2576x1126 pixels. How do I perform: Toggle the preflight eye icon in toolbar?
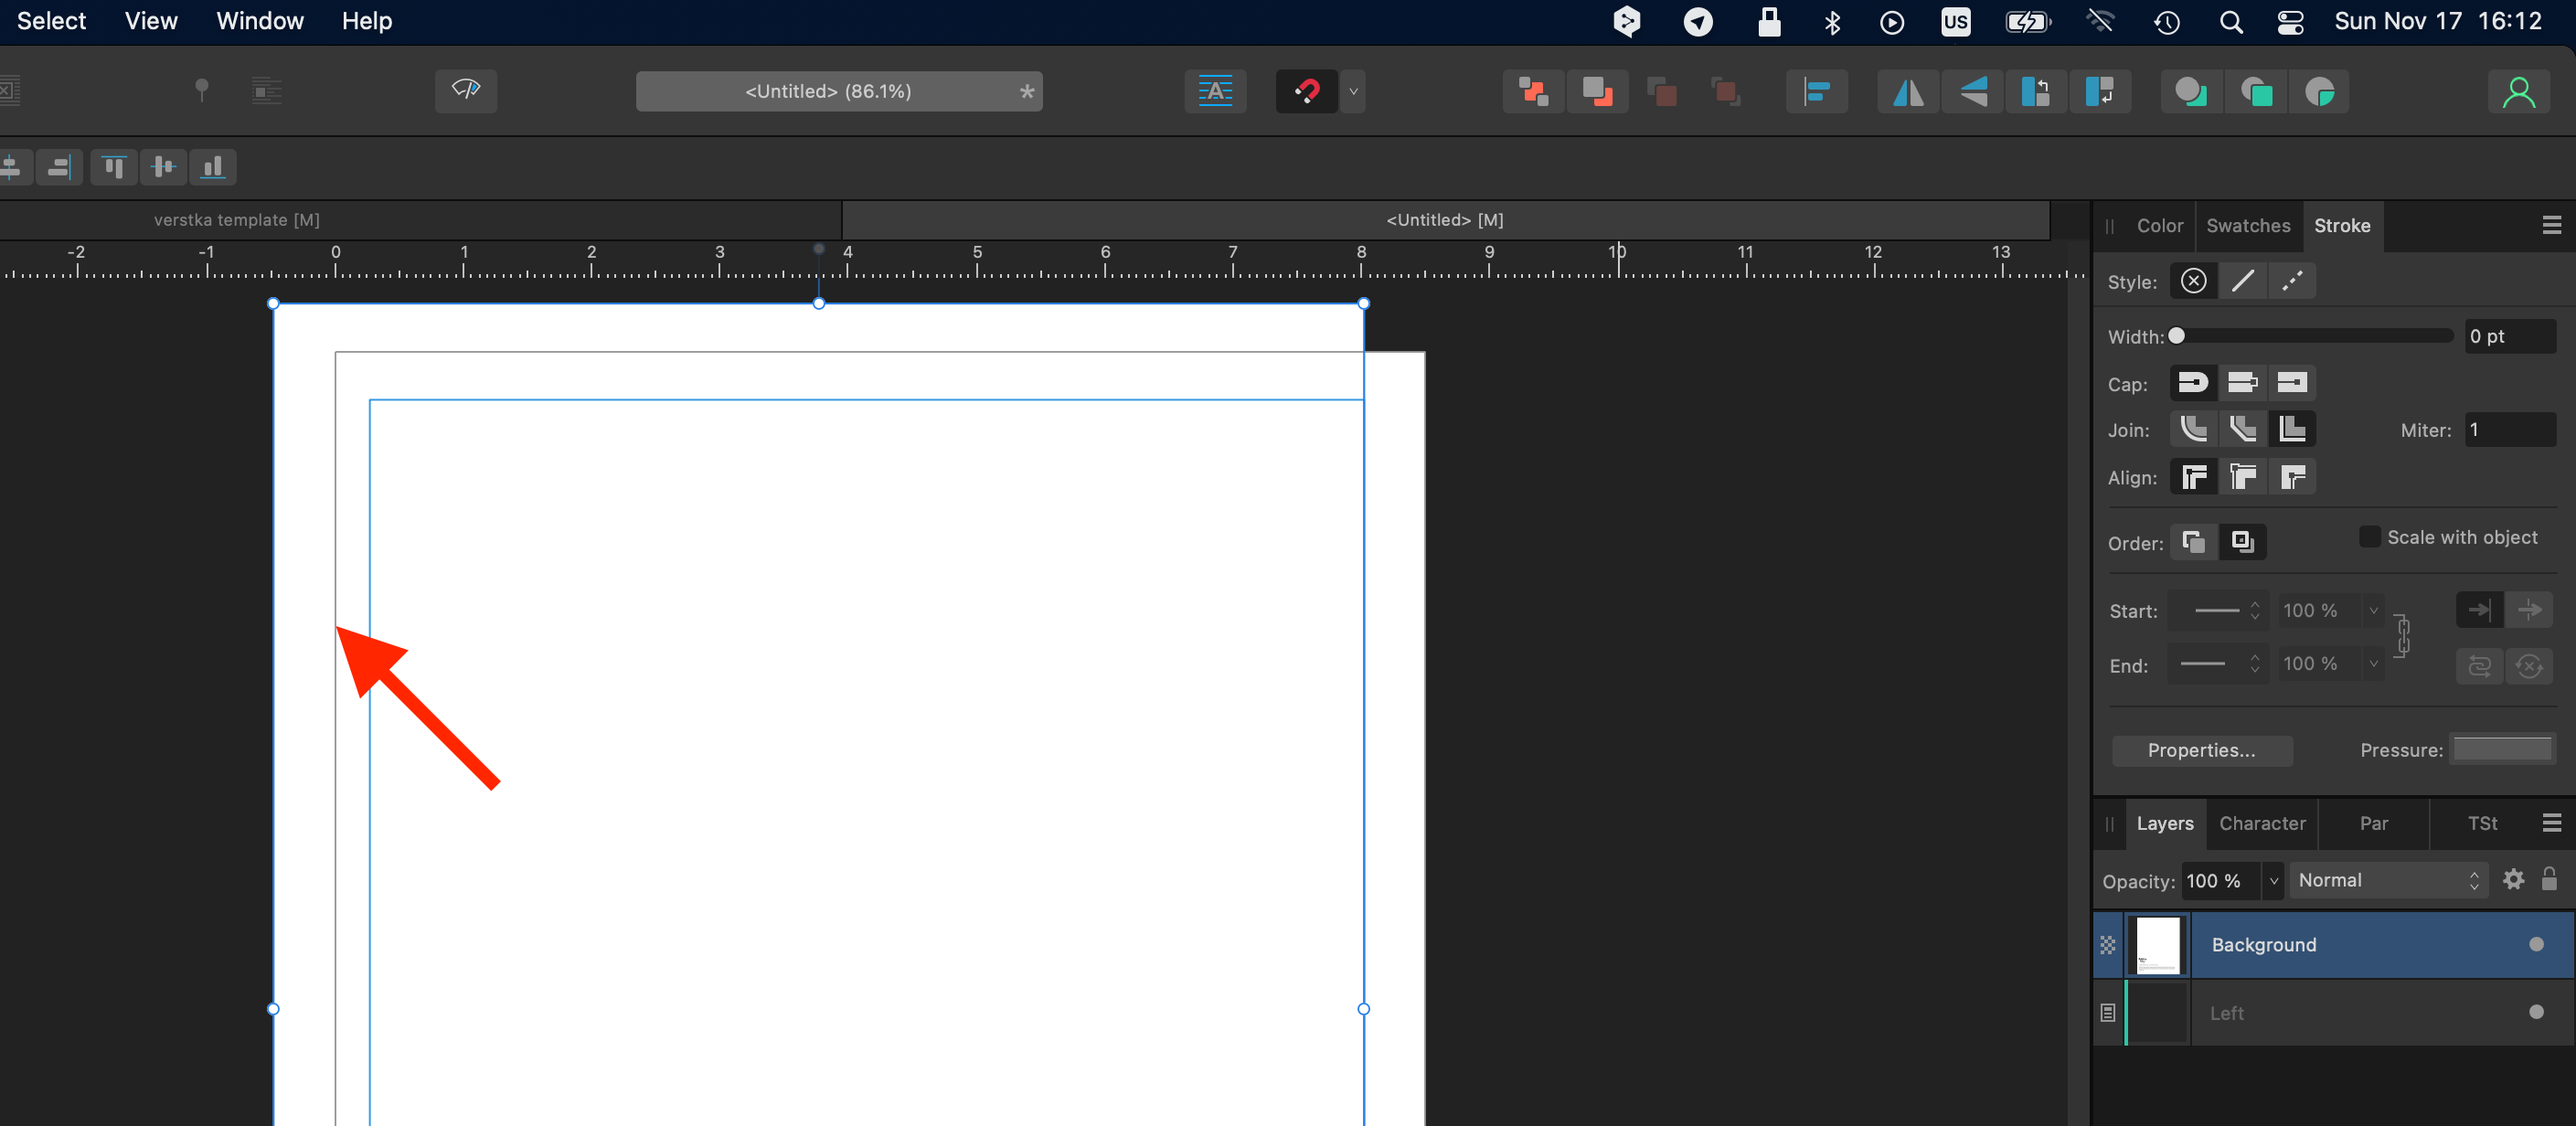tap(466, 91)
